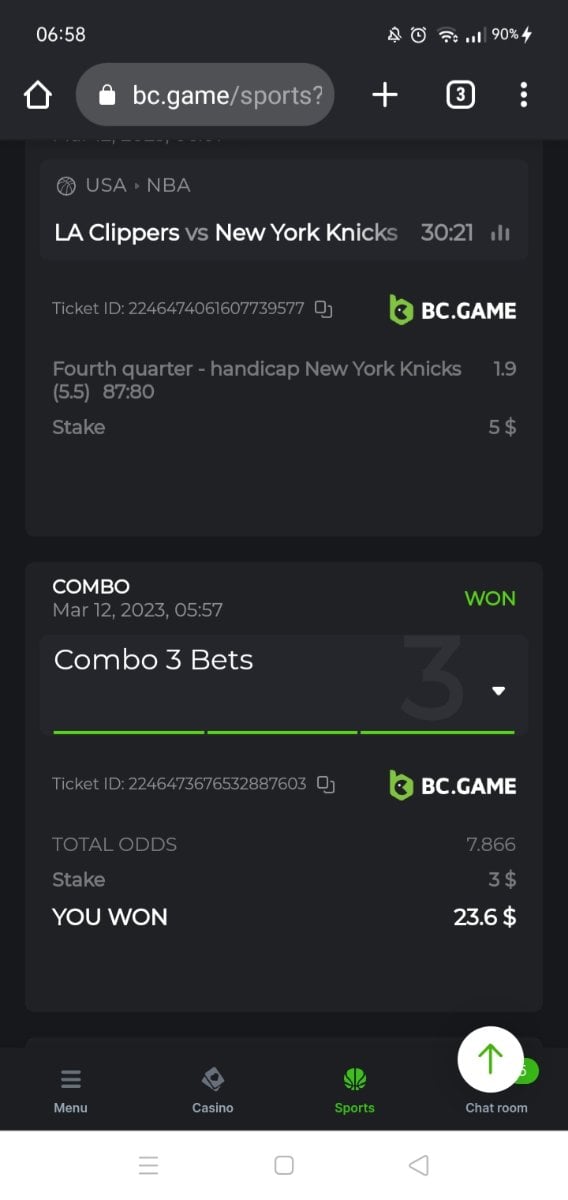This screenshot has width=568, height=1200.
Task: Tap the browser home icon
Action: point(37,95)
